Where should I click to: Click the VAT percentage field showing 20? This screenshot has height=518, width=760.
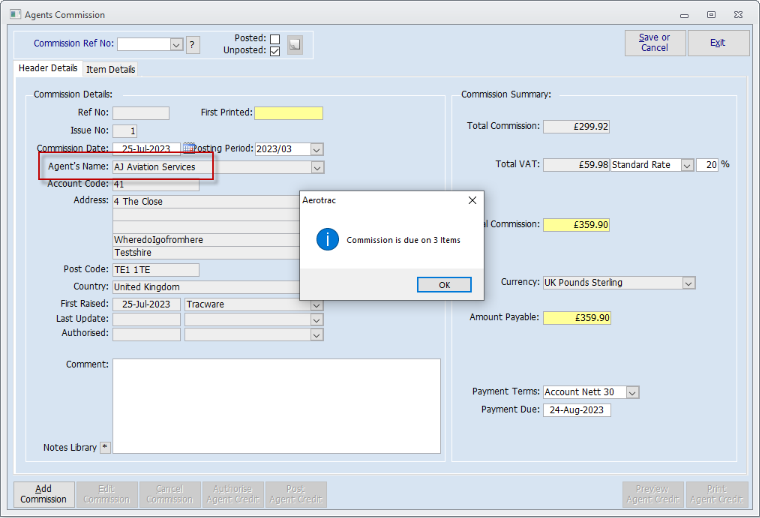click(707, 165)
